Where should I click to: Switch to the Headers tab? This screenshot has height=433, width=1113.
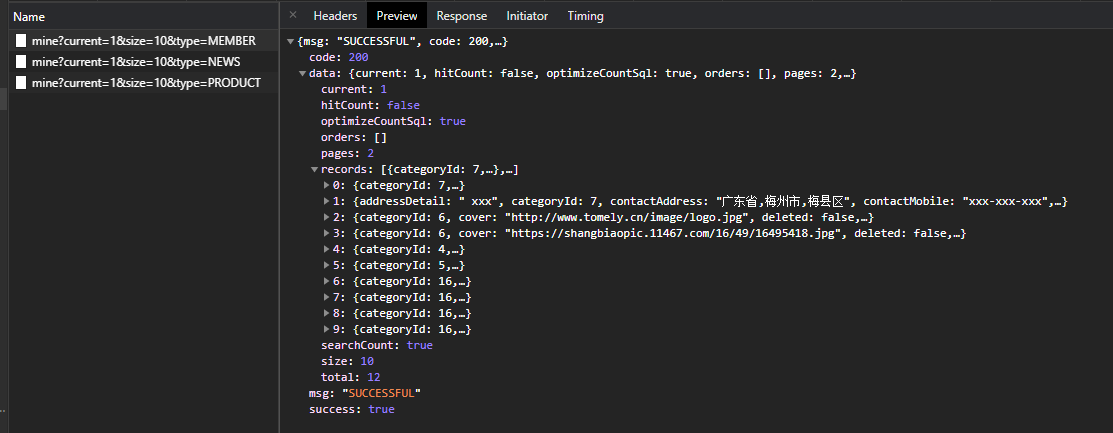click(x=335, y=16)
